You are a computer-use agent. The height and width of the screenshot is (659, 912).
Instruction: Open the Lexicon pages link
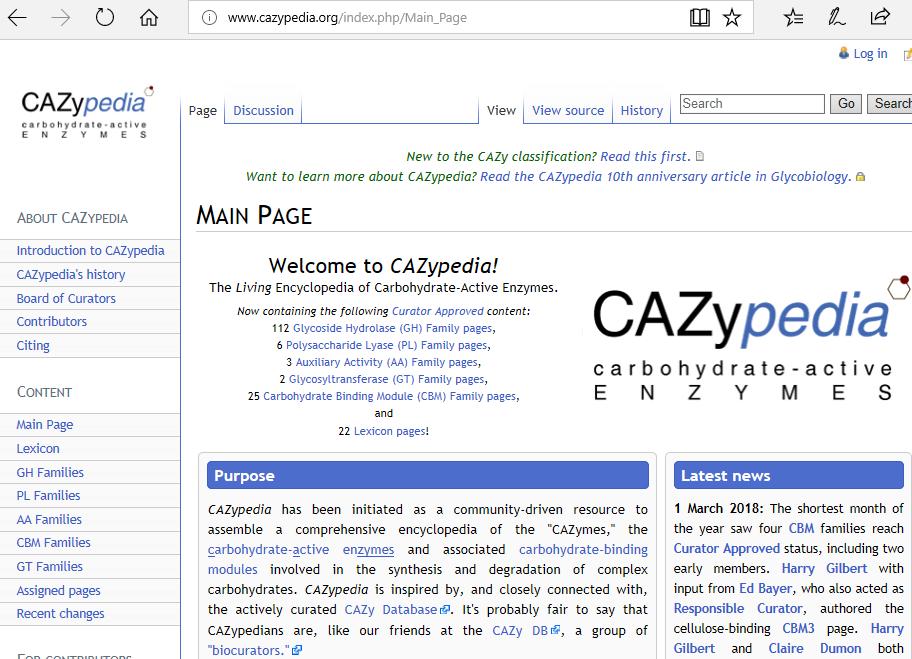click(390, 431)
